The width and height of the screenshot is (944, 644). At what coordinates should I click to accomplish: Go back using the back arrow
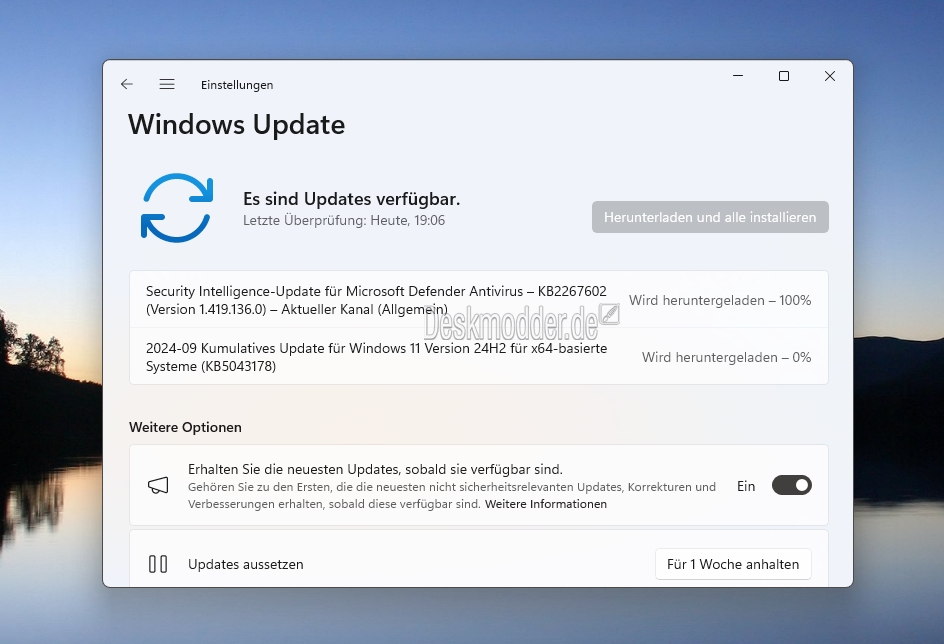[126, 84]
